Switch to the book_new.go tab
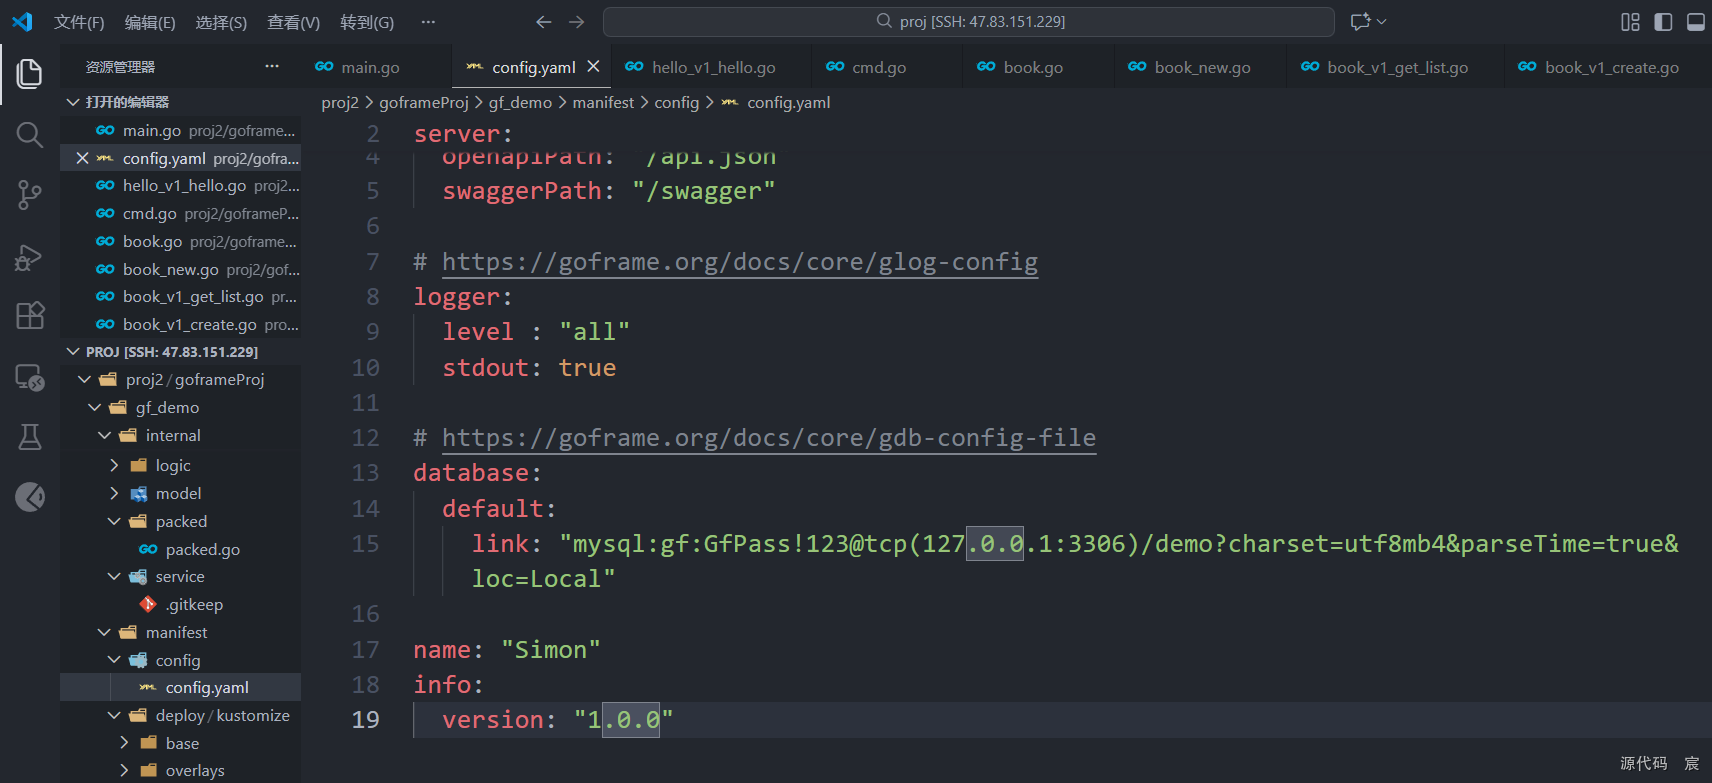The image size is (1712, 783). click(1200, 67)
